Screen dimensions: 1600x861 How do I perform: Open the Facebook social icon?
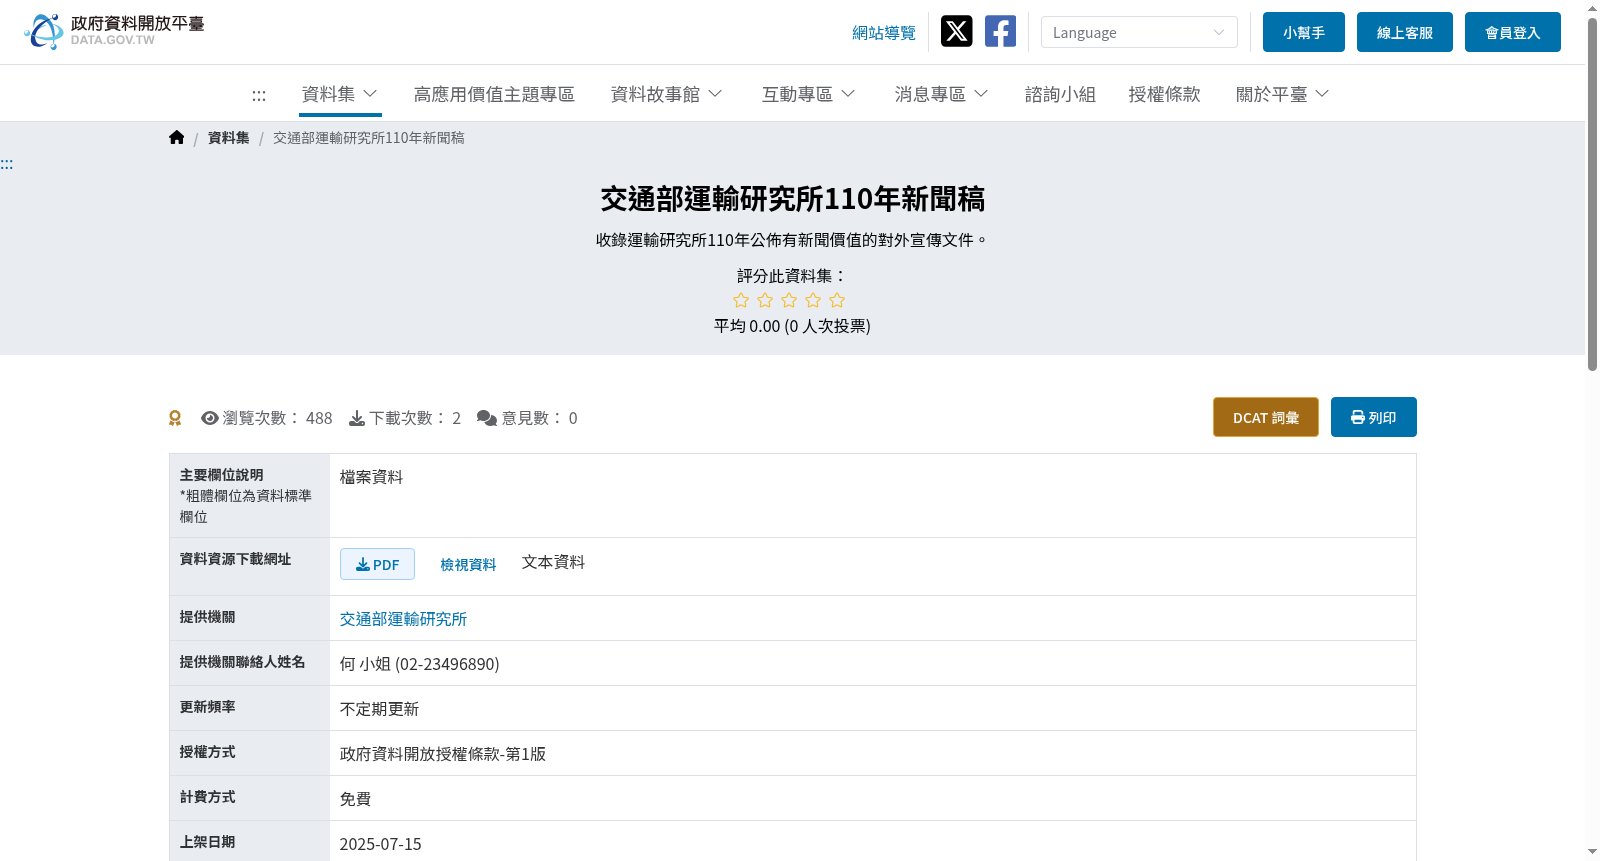coord(1000,31)
